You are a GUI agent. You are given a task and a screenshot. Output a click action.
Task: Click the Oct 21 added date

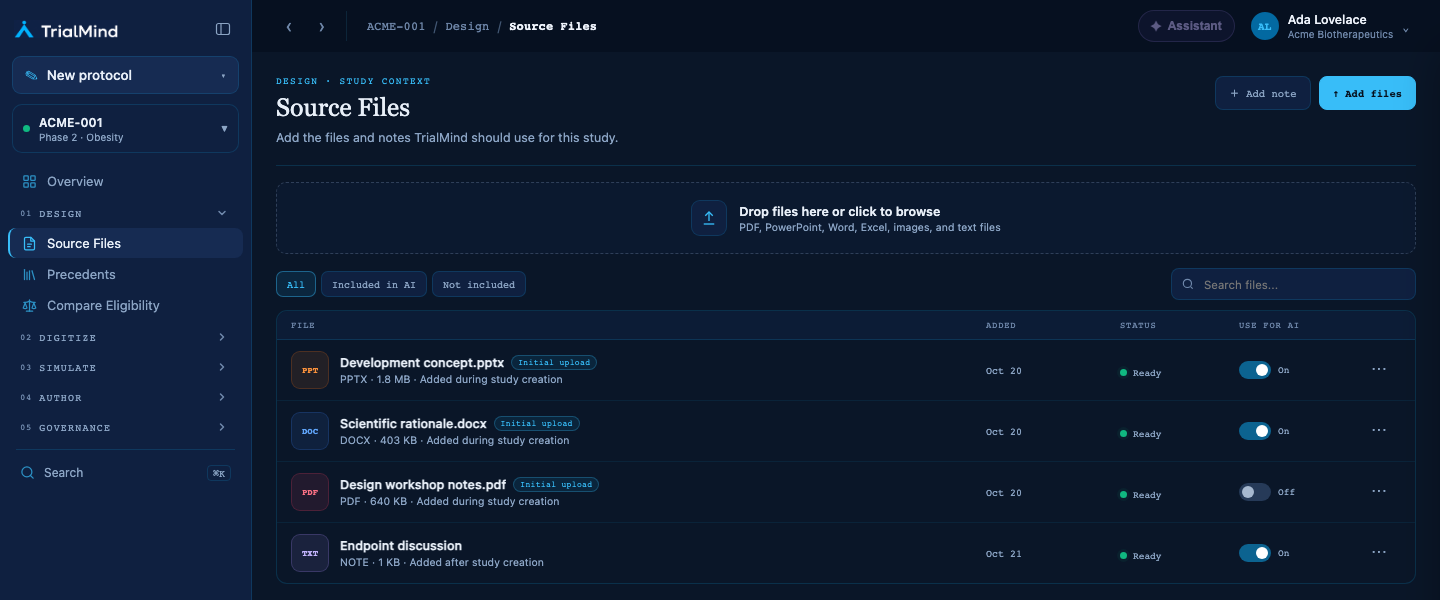pyautogui.click(x=1003, y=554)
